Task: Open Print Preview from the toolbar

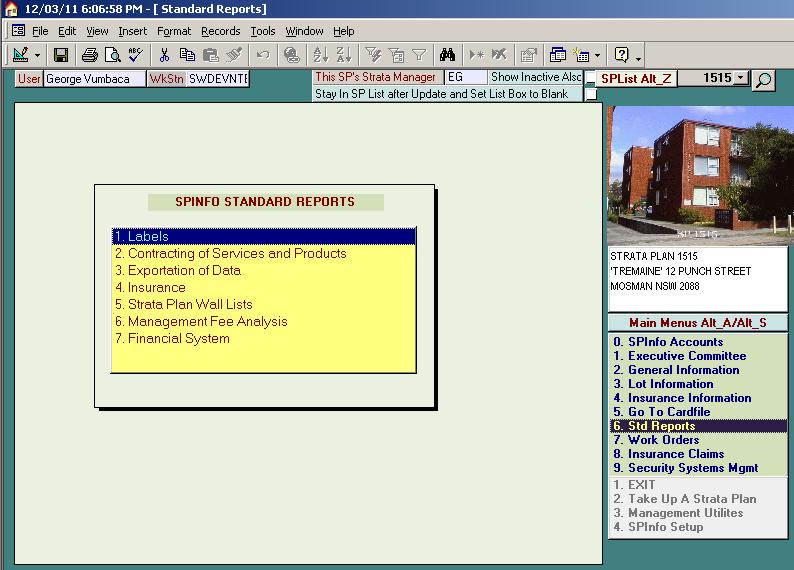Action: click(x=111, y=55)
